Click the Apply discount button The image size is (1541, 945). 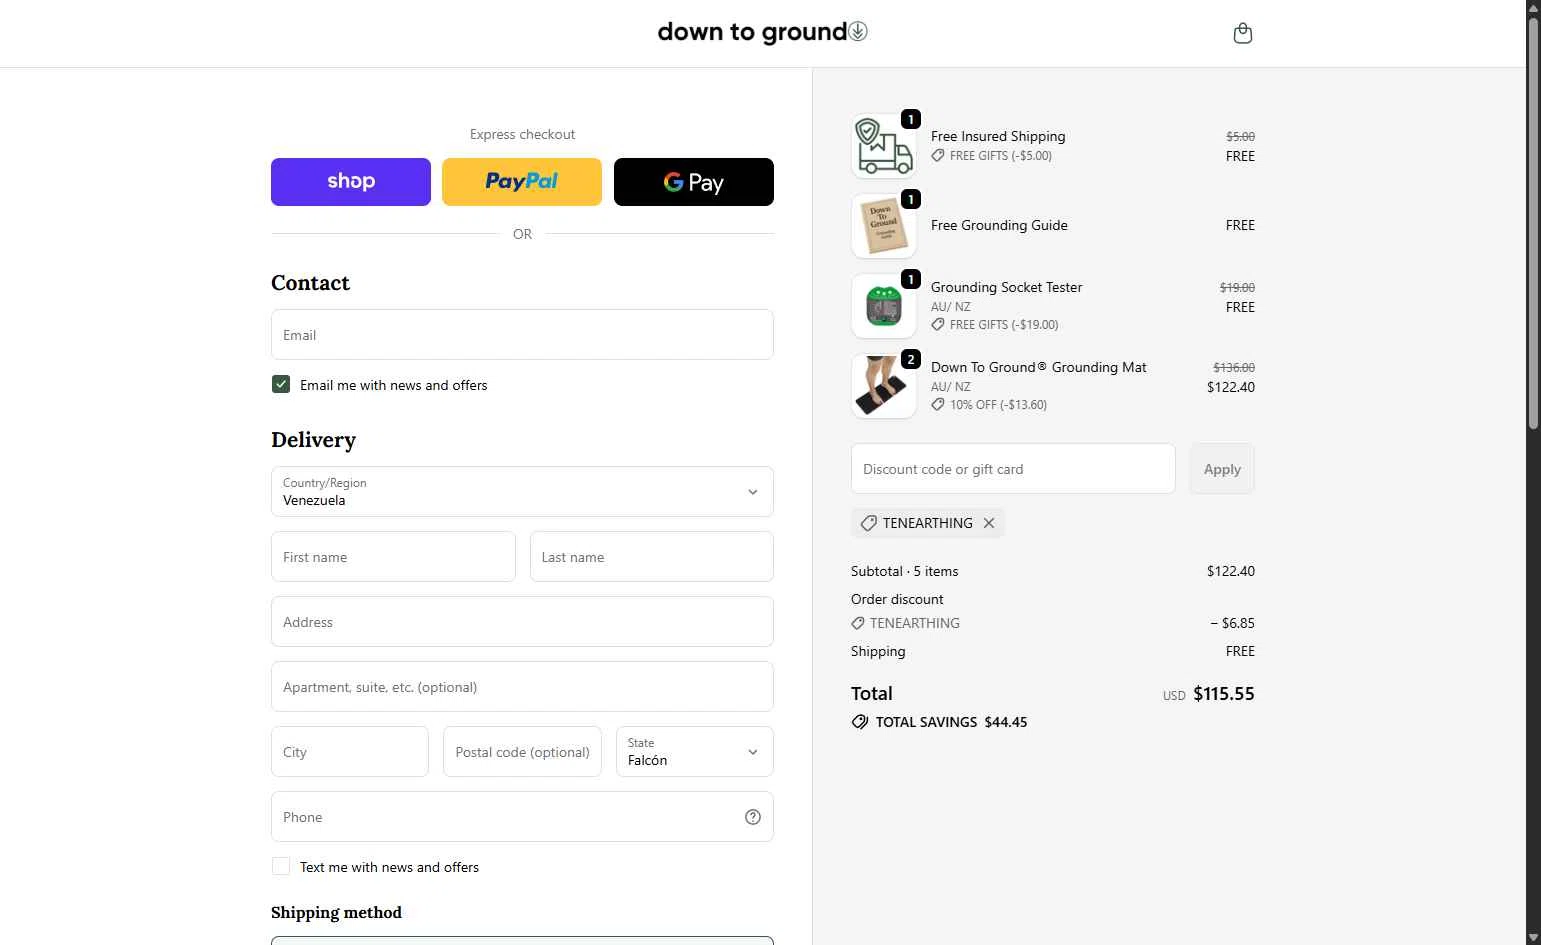(1222, 468)
